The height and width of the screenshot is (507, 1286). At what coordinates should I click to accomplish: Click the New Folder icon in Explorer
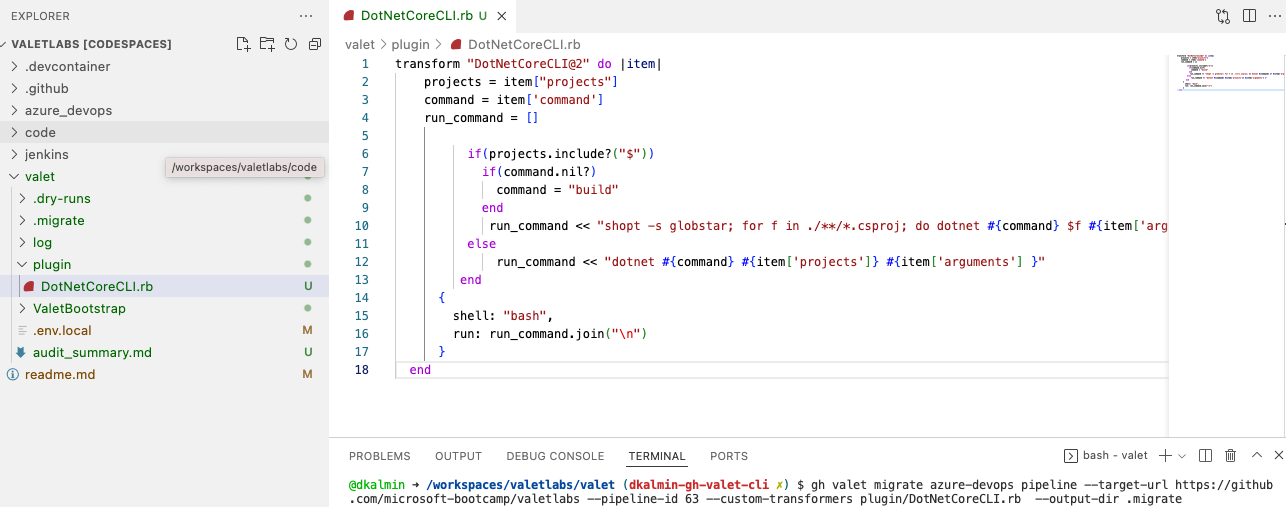point(267,44)
